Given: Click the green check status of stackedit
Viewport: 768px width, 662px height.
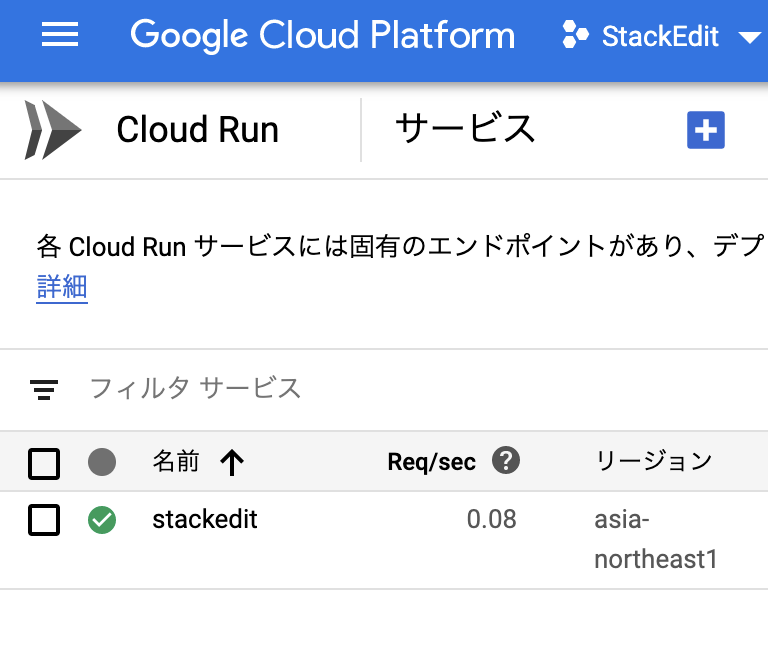Looking at the screenshot, I should [102, 520].
